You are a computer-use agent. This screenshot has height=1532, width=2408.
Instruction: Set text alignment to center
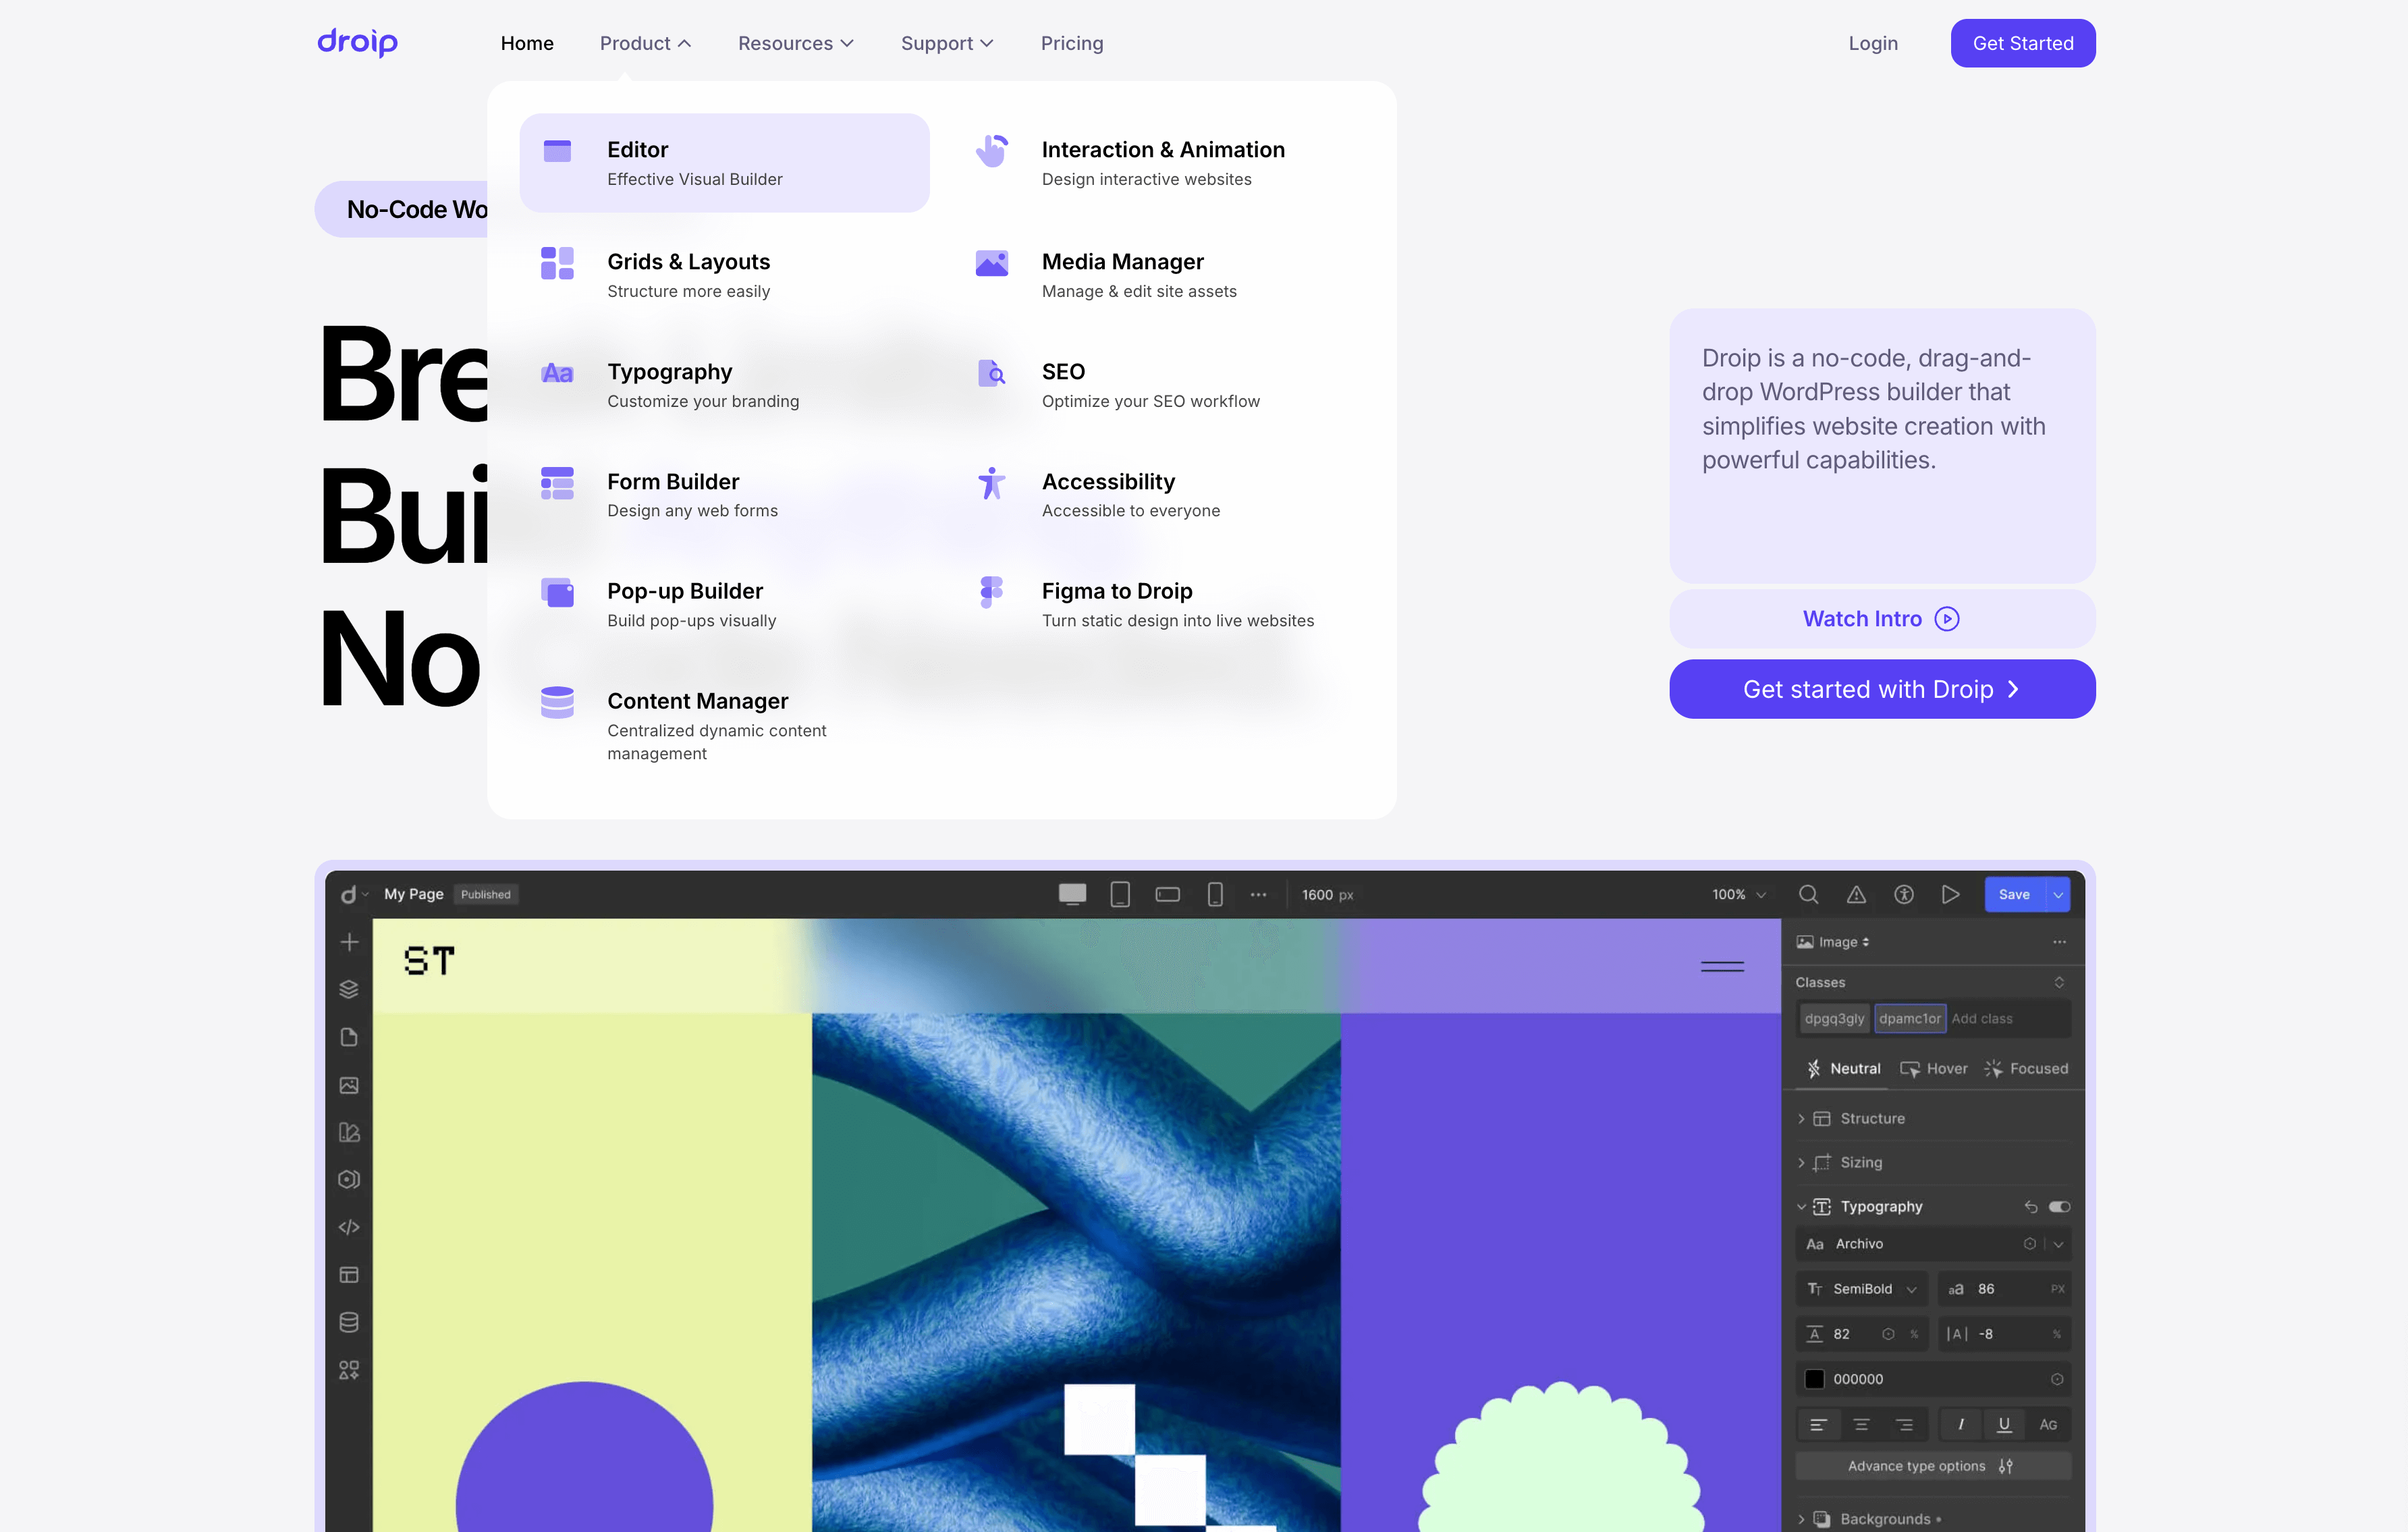coord(1861,1424)
